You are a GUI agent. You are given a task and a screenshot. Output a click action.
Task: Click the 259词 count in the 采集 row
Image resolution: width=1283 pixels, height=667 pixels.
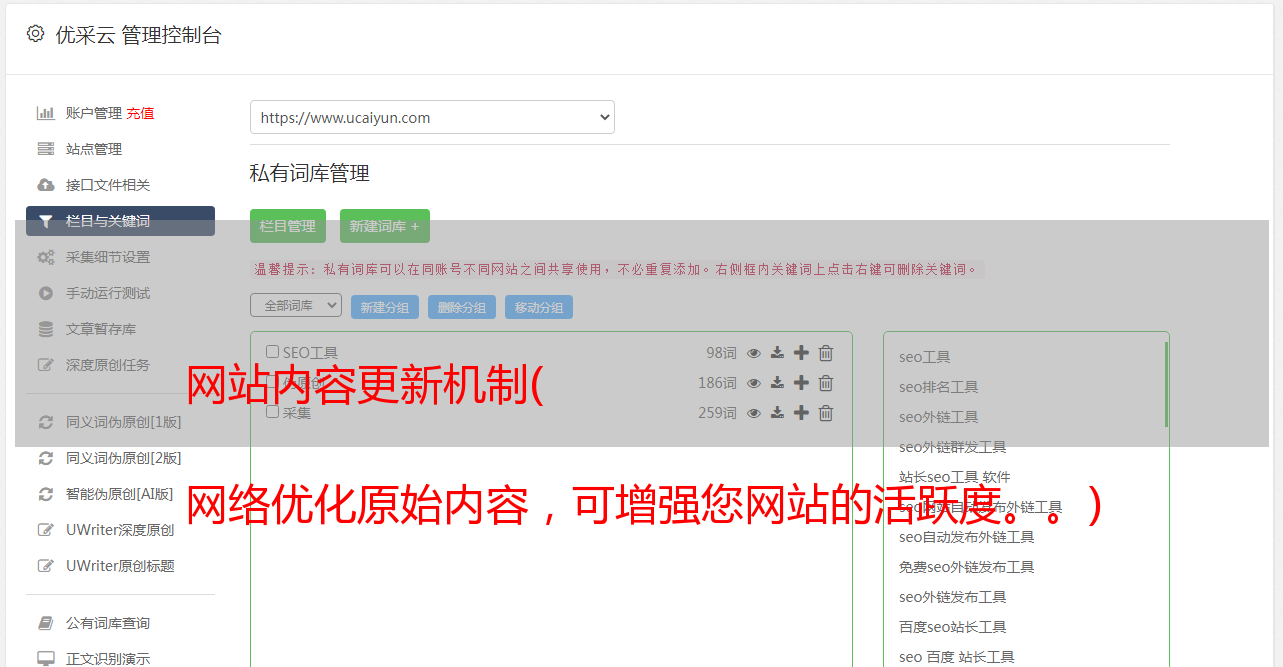(717, 413)
